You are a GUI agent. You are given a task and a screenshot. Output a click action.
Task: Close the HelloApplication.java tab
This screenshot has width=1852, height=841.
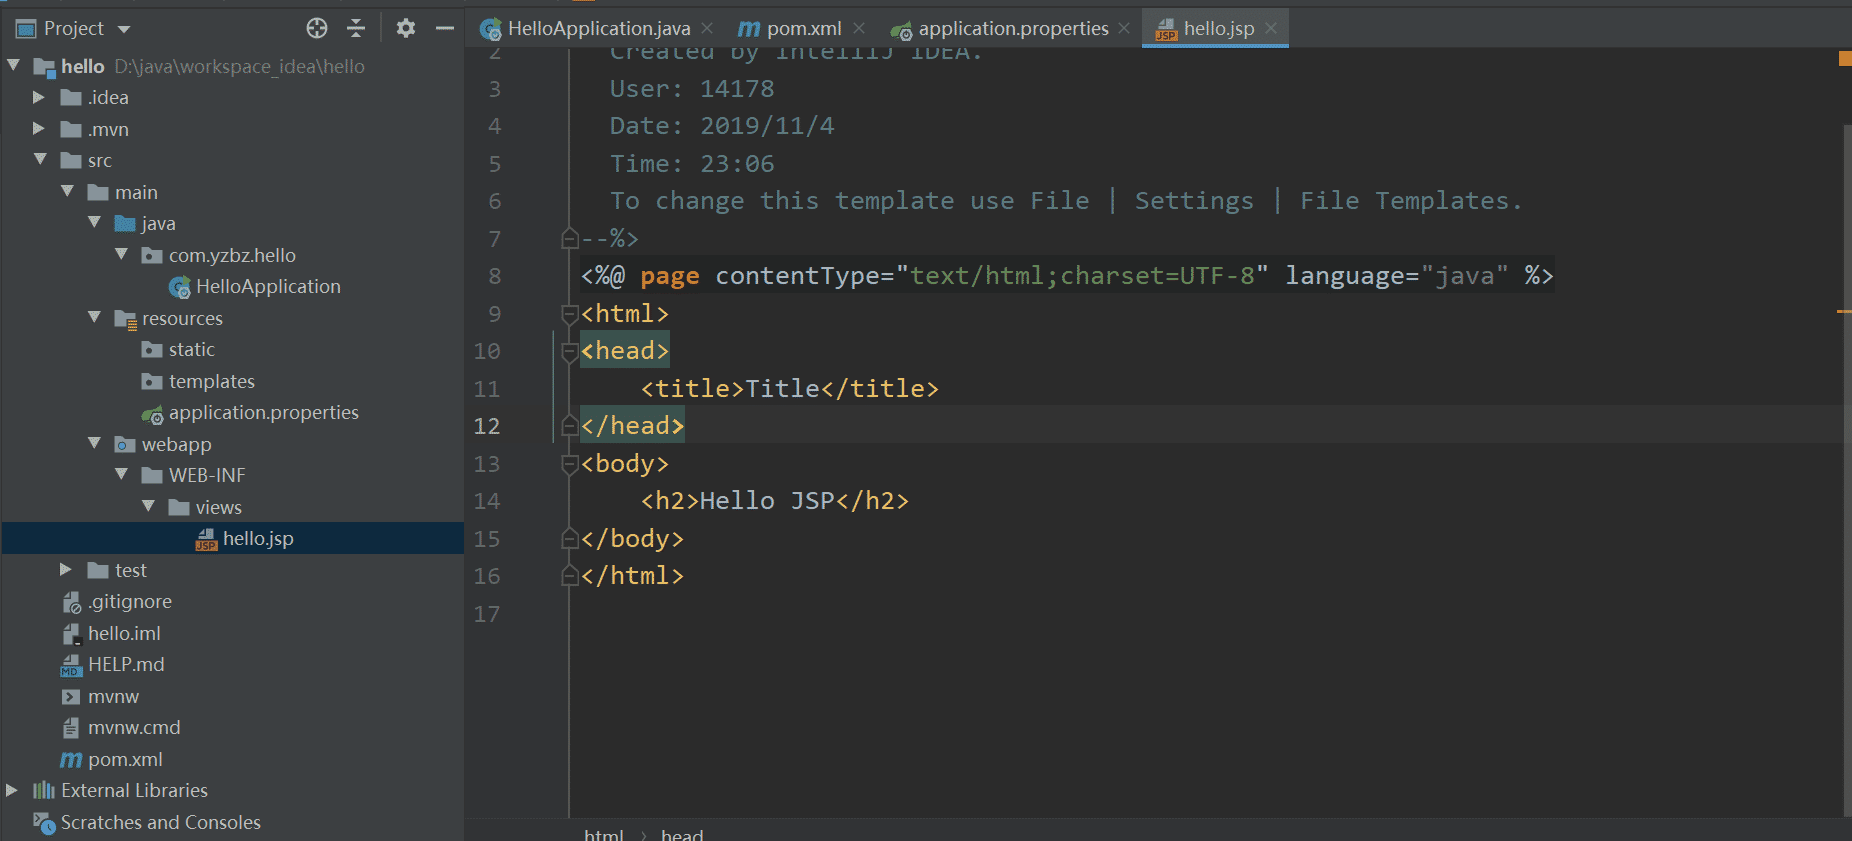pos(707,28)
